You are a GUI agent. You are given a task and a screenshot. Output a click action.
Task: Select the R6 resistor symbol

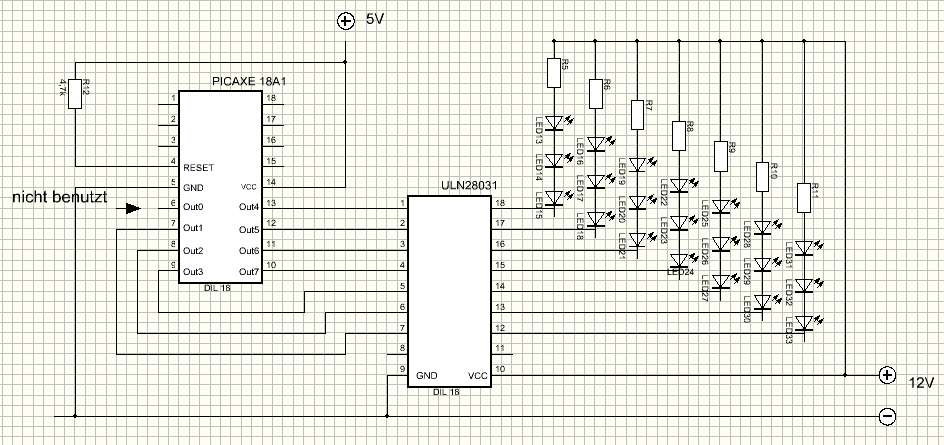pos(595,93)
